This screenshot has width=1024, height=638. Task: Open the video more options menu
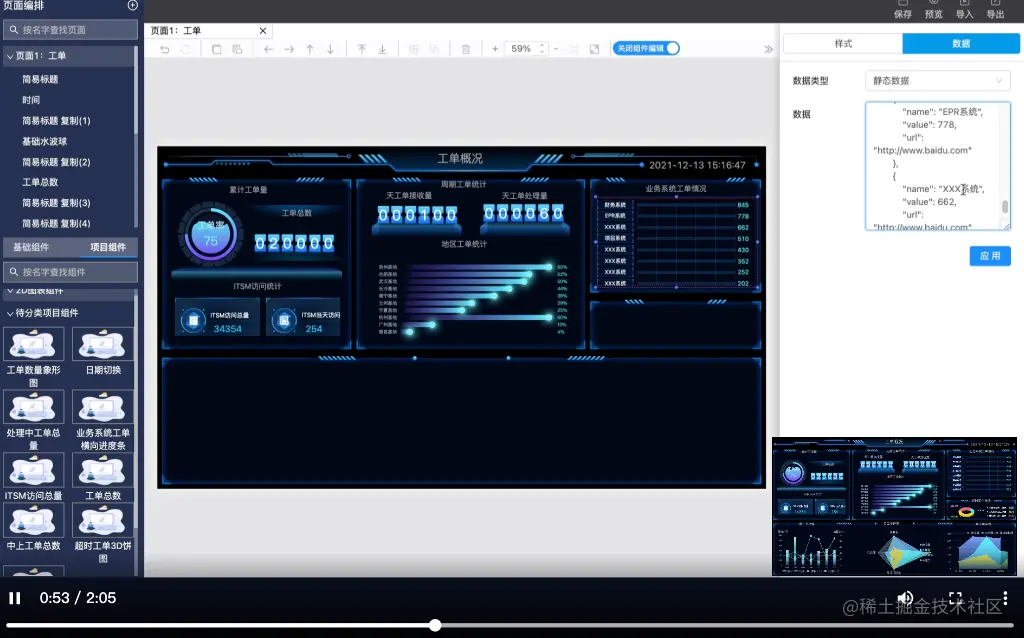click(x=1005, y=598)
